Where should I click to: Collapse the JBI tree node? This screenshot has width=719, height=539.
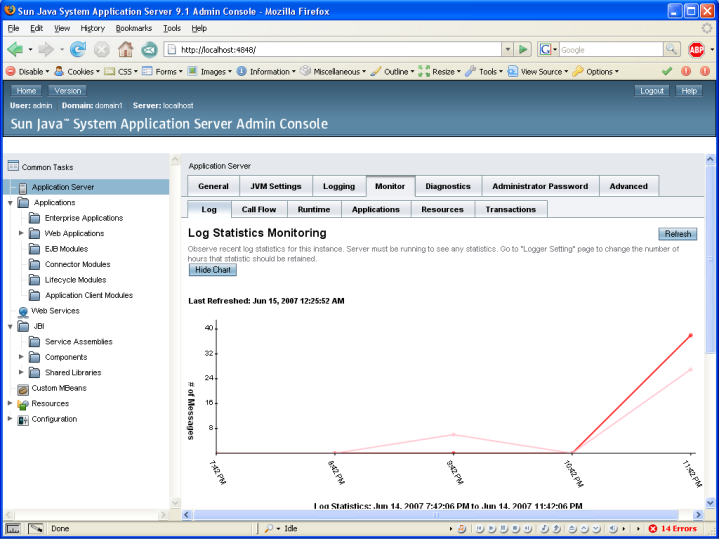coord(10,327)
